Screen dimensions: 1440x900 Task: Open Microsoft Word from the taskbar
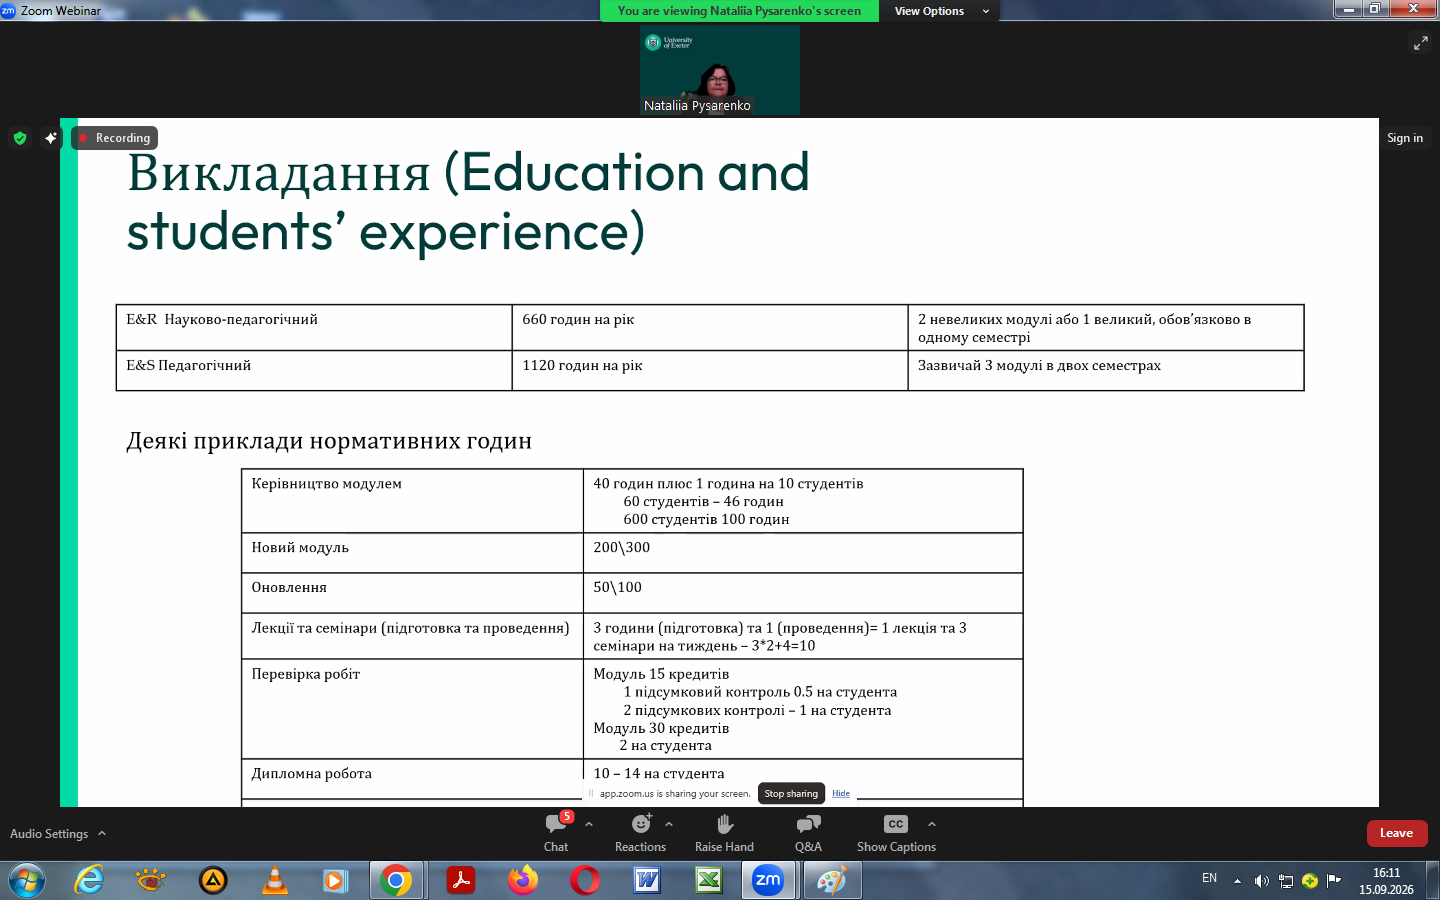coord(647,881)
